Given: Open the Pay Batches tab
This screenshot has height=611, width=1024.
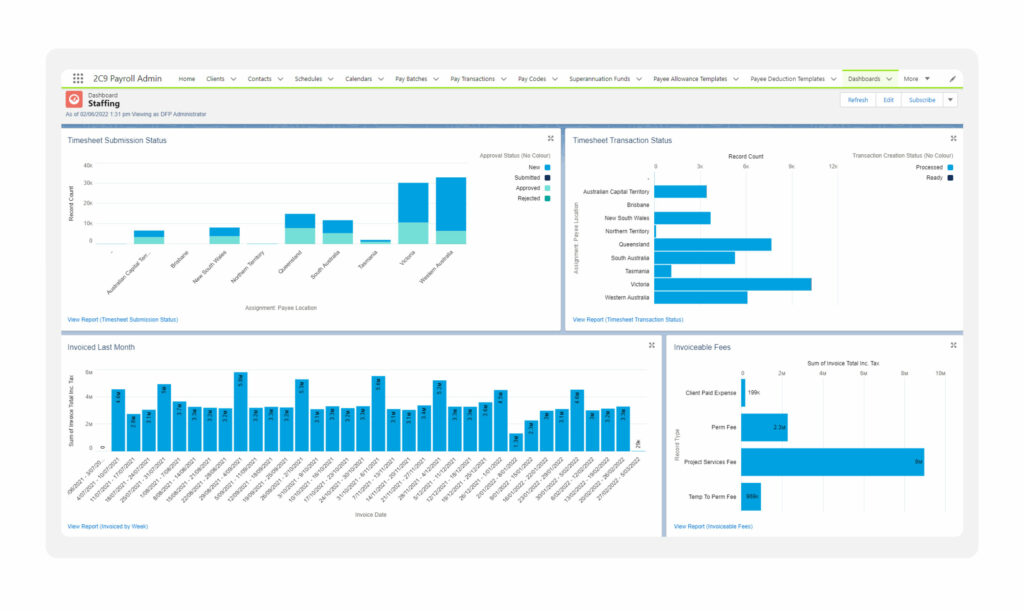Looking at the screenshot, I should tap(411, 79).
